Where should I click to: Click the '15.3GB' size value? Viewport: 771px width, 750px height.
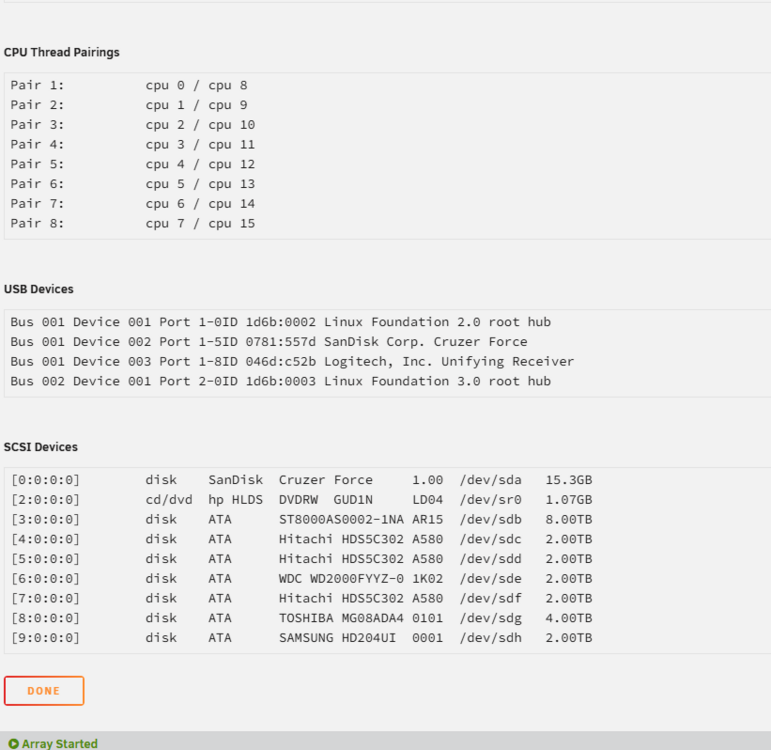(568, 480)
